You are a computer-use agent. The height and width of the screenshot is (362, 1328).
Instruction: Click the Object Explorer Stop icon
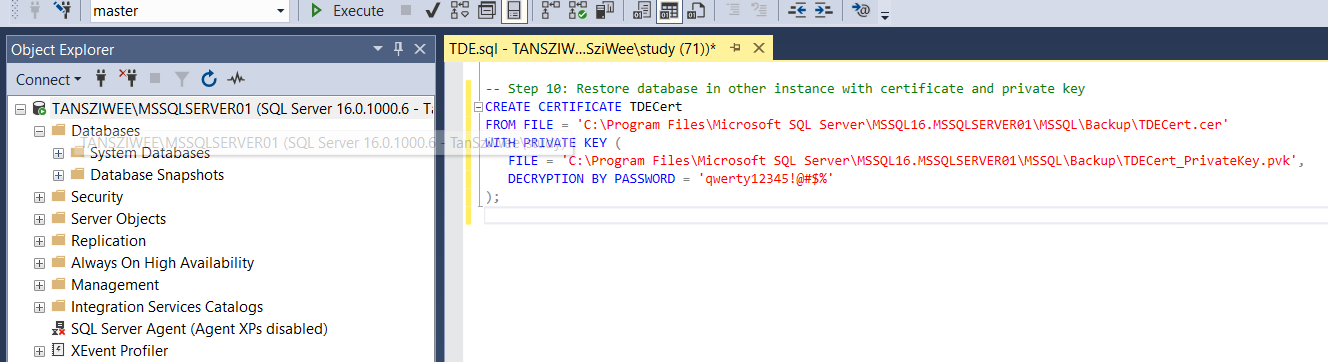155,78
